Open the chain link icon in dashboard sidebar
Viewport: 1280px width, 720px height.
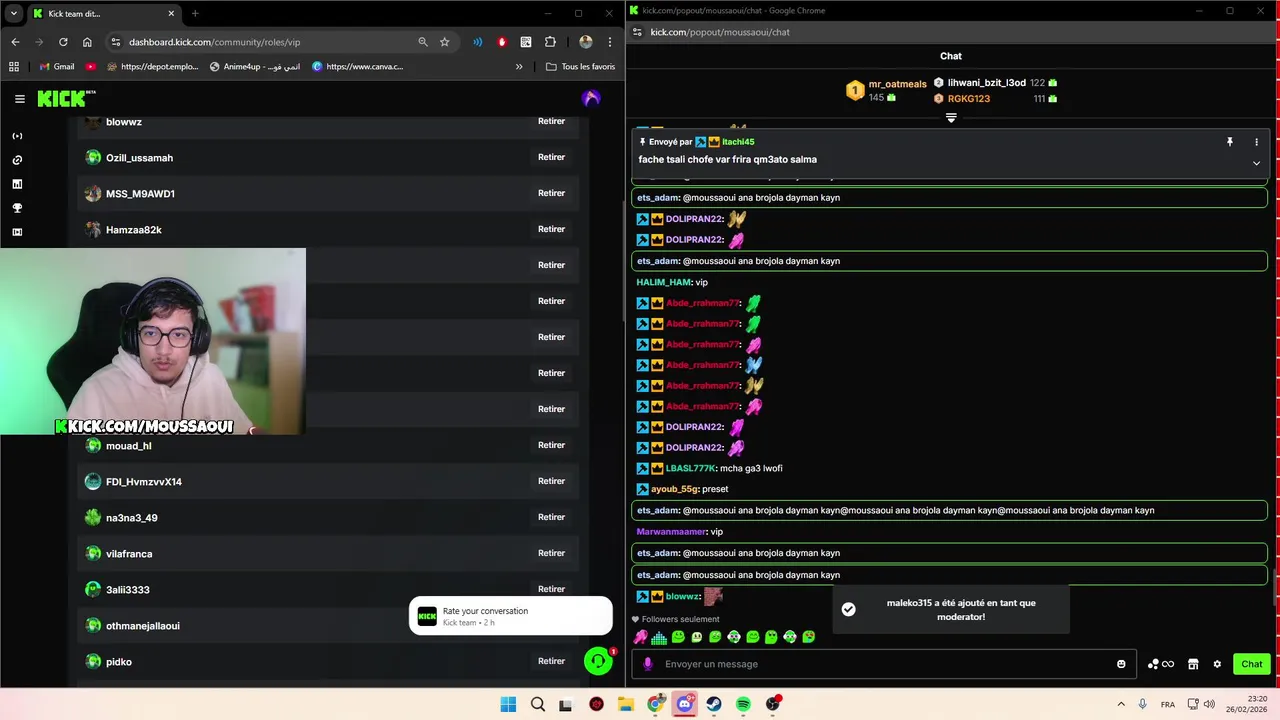pyautogui.click(x=17, y=160)
